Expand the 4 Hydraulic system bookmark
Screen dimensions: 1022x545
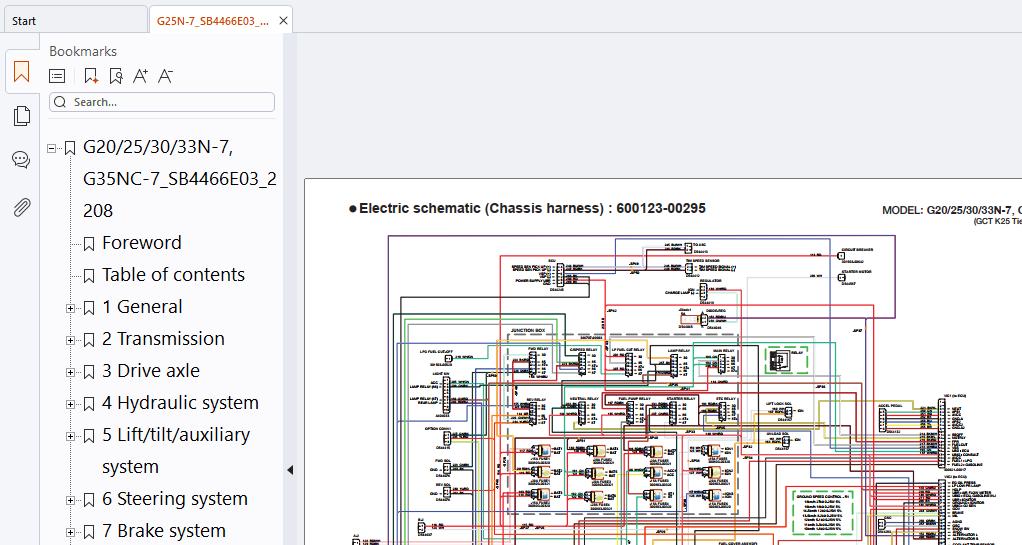70,404
